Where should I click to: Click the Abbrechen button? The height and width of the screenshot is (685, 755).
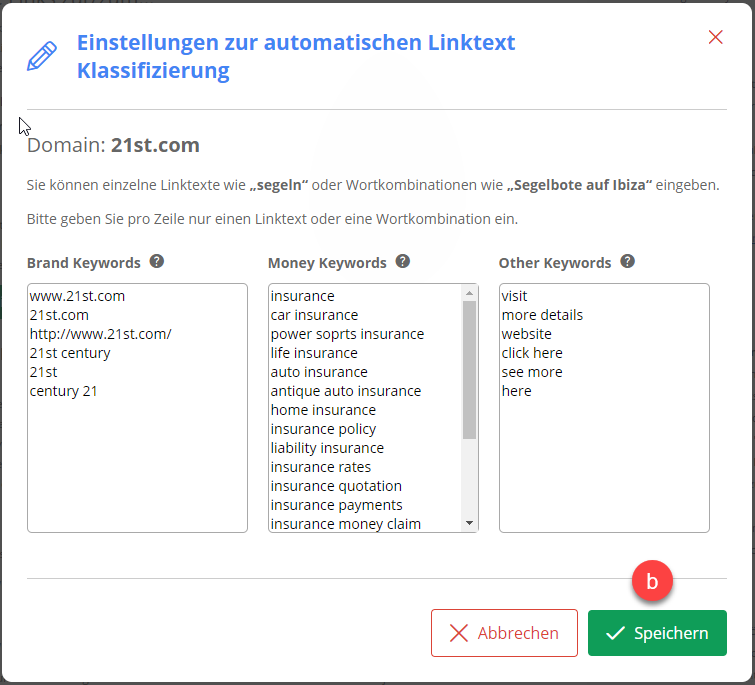tap(504, 633)
